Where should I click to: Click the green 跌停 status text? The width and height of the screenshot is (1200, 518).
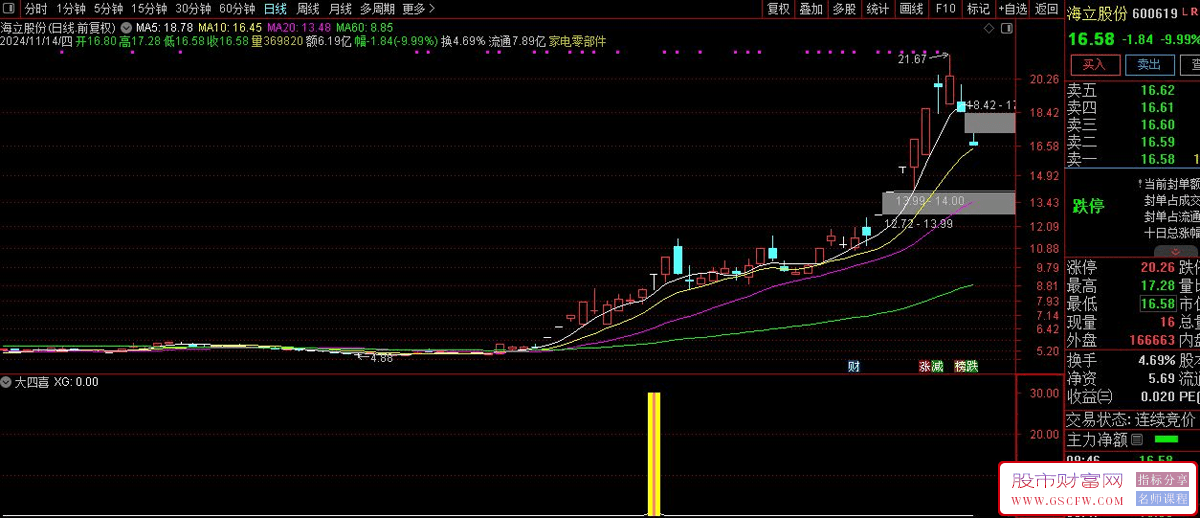tap(1088, 206)
